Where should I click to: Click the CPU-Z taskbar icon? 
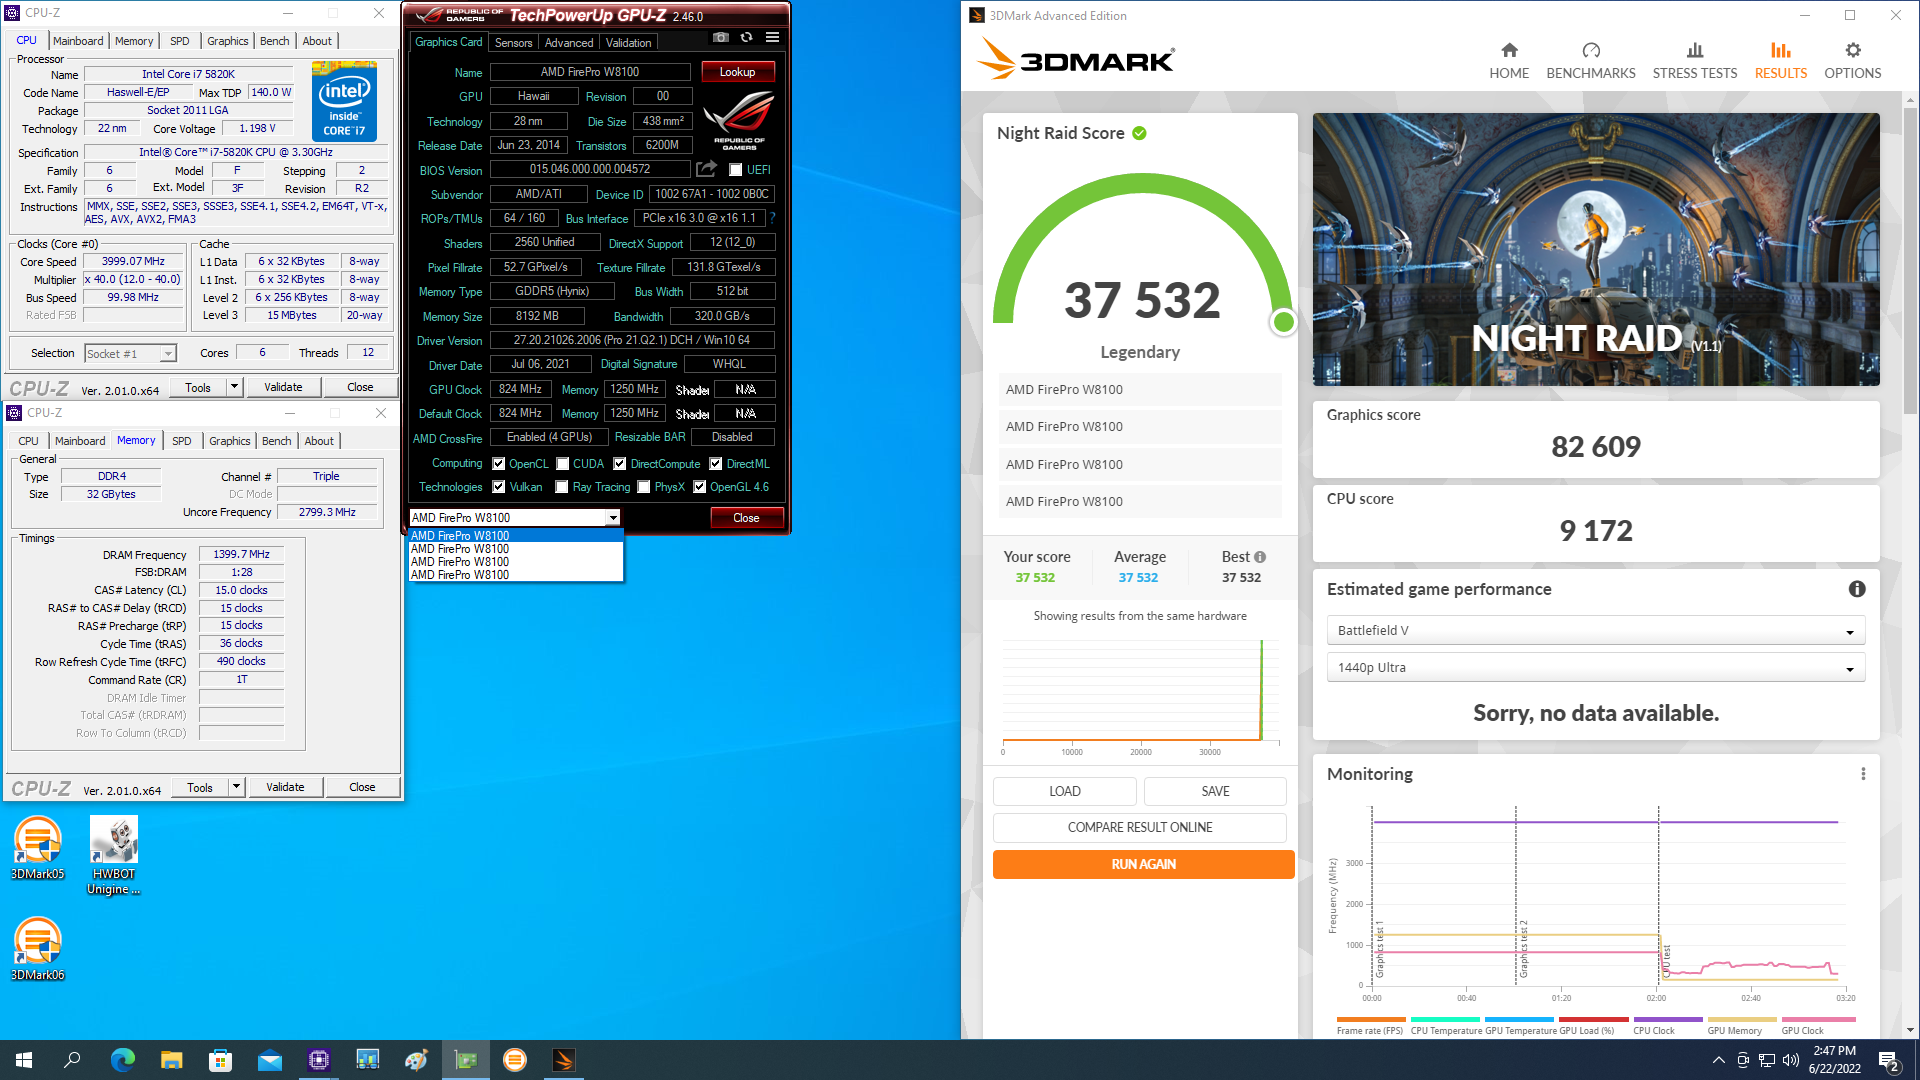318,1060
